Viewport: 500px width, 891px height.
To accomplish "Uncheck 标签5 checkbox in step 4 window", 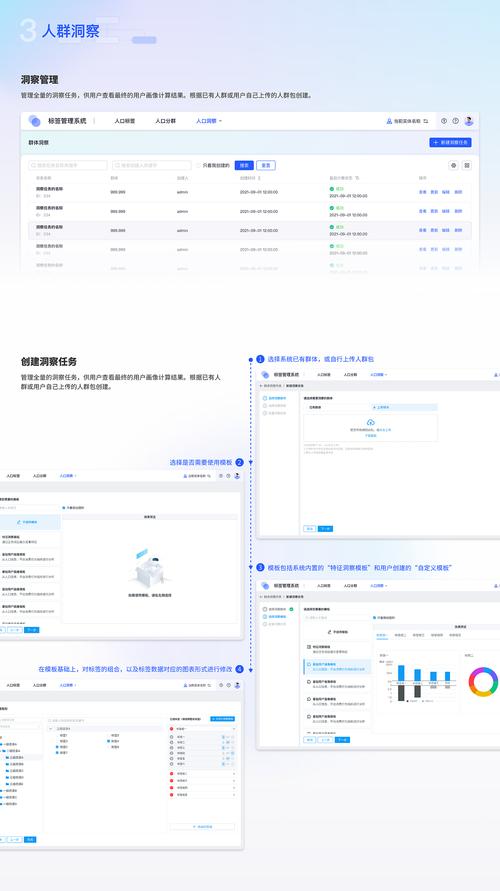I will 57,747.
